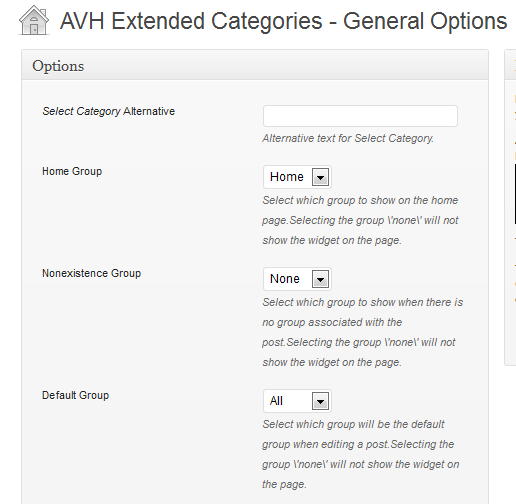Click the 'All' selected value text

[x=276, y=401]
